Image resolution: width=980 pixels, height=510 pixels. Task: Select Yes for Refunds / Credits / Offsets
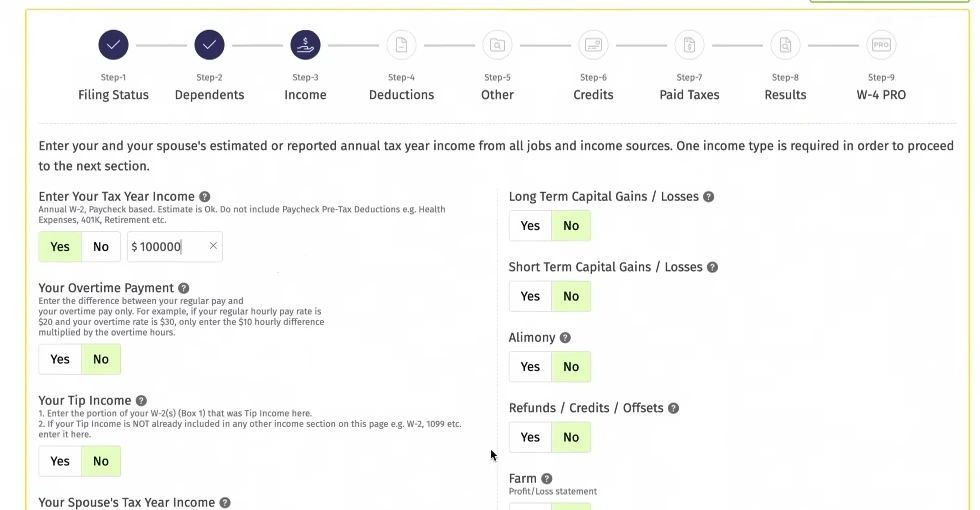pos(530,438)
